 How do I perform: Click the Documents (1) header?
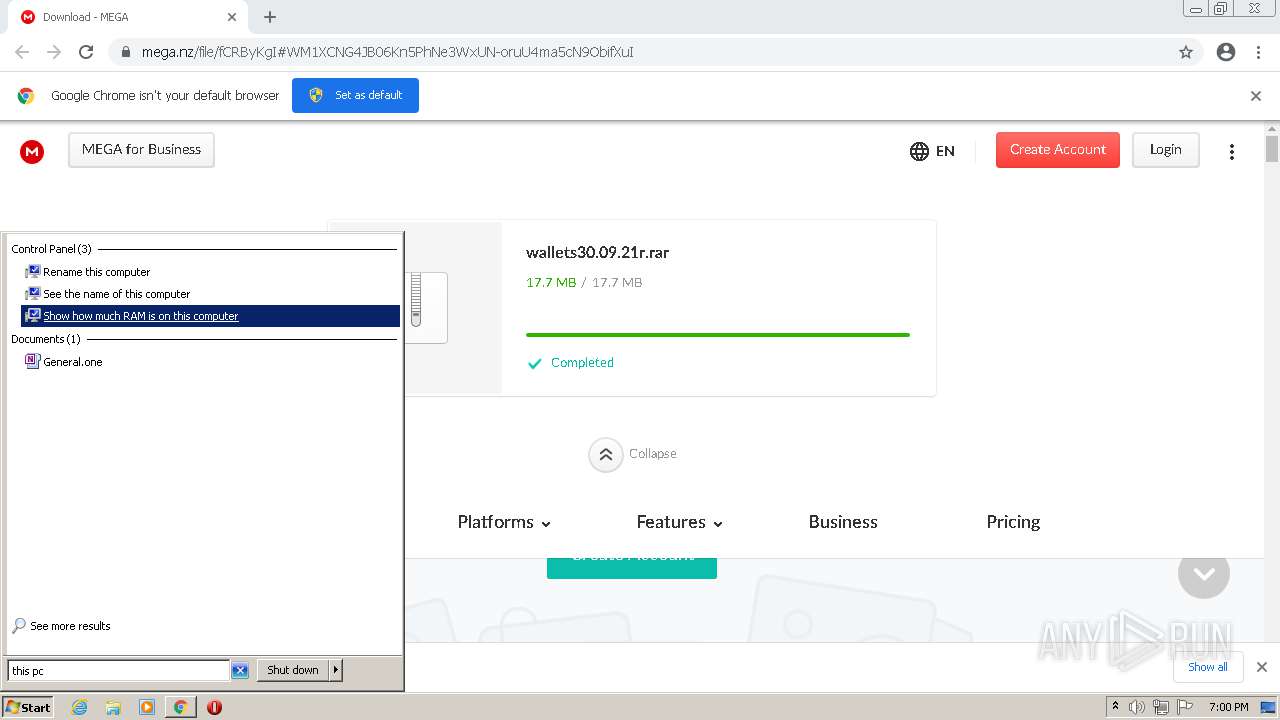coord(46,339)
